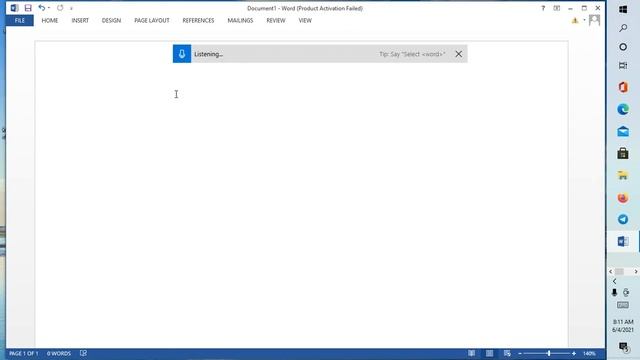
Task: Click the Listening... status text
Action: tap(209, 54)
